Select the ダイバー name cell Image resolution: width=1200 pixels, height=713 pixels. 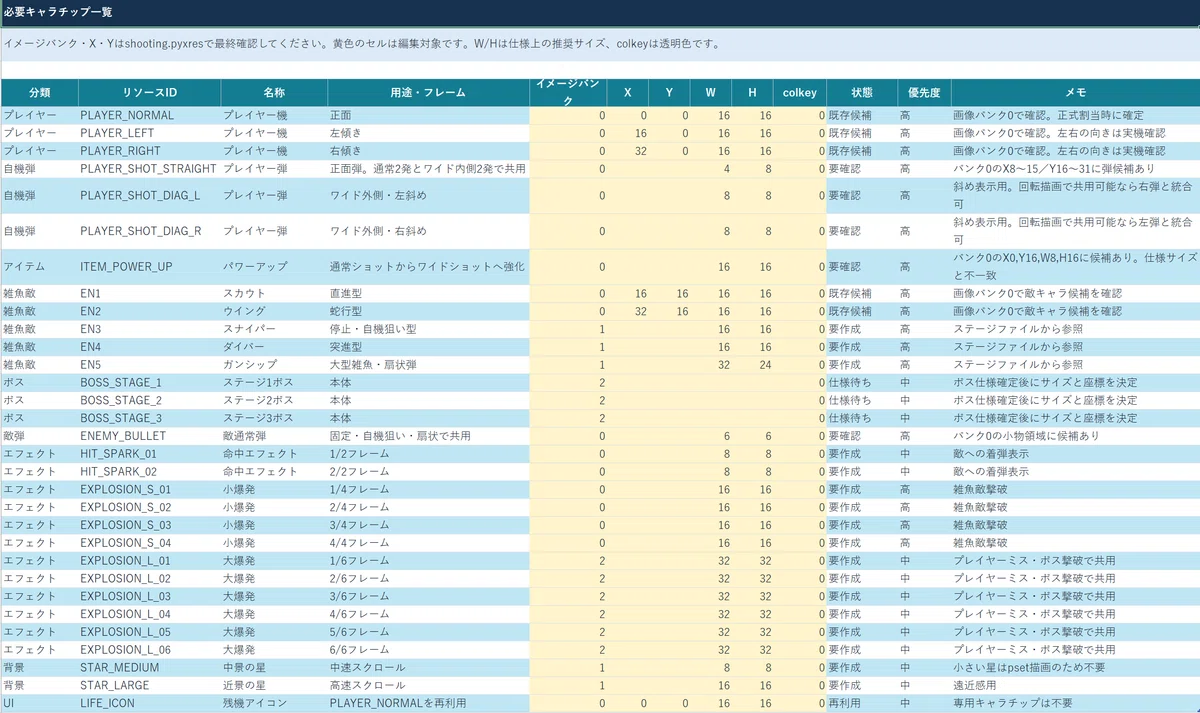tap(274, 347)
